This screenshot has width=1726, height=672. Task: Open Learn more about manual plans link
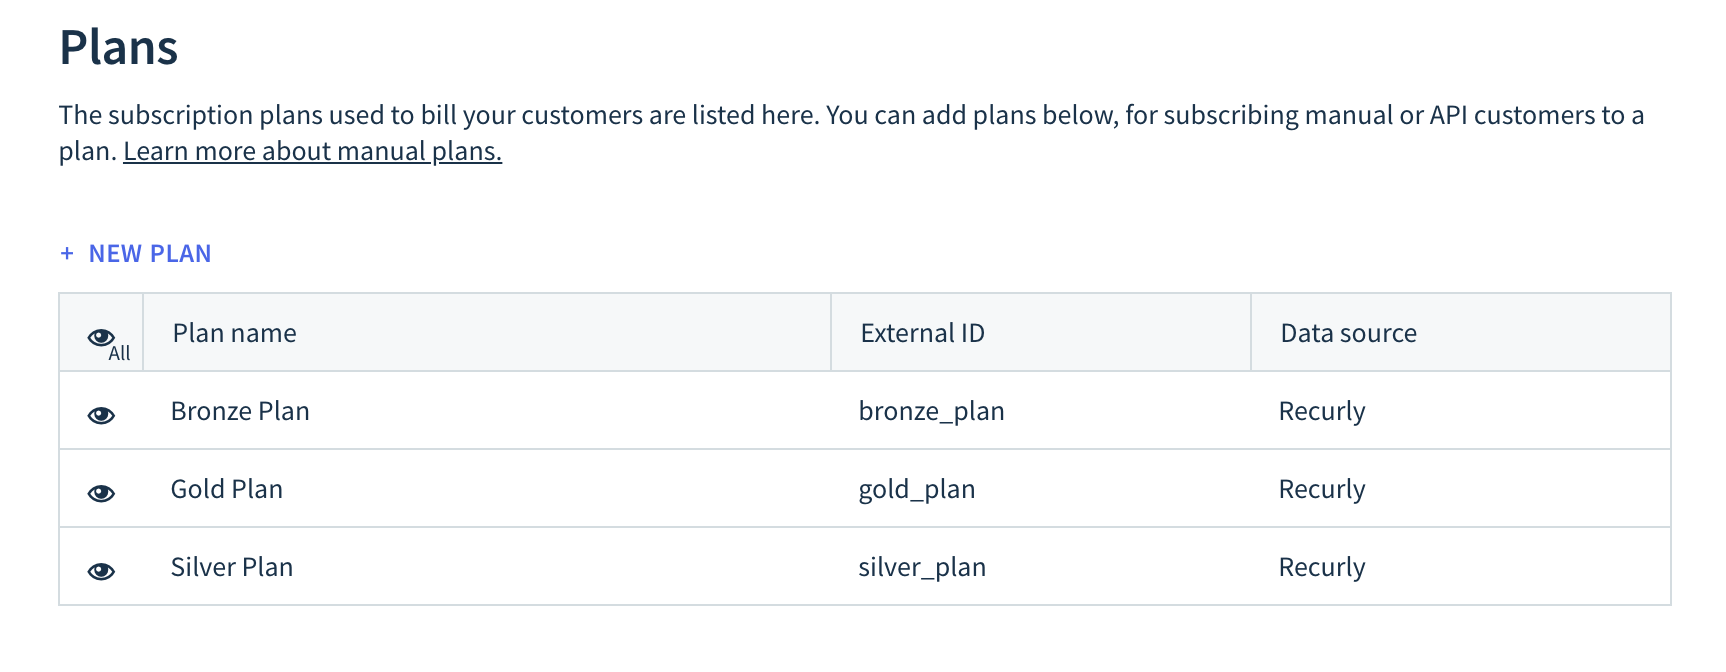(312, 151)
